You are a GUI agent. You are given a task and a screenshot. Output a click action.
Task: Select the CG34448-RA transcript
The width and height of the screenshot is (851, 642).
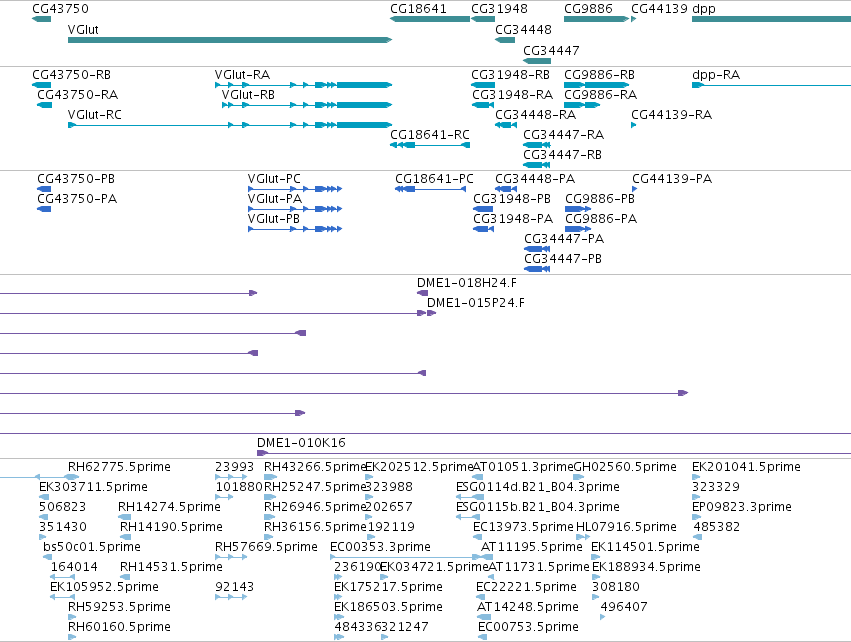(506, 125)
